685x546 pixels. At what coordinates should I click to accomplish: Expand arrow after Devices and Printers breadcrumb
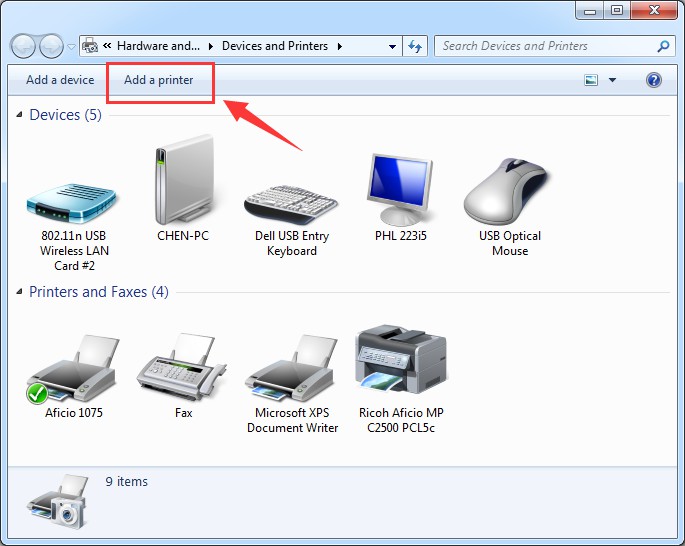click(x=340, y=46)
